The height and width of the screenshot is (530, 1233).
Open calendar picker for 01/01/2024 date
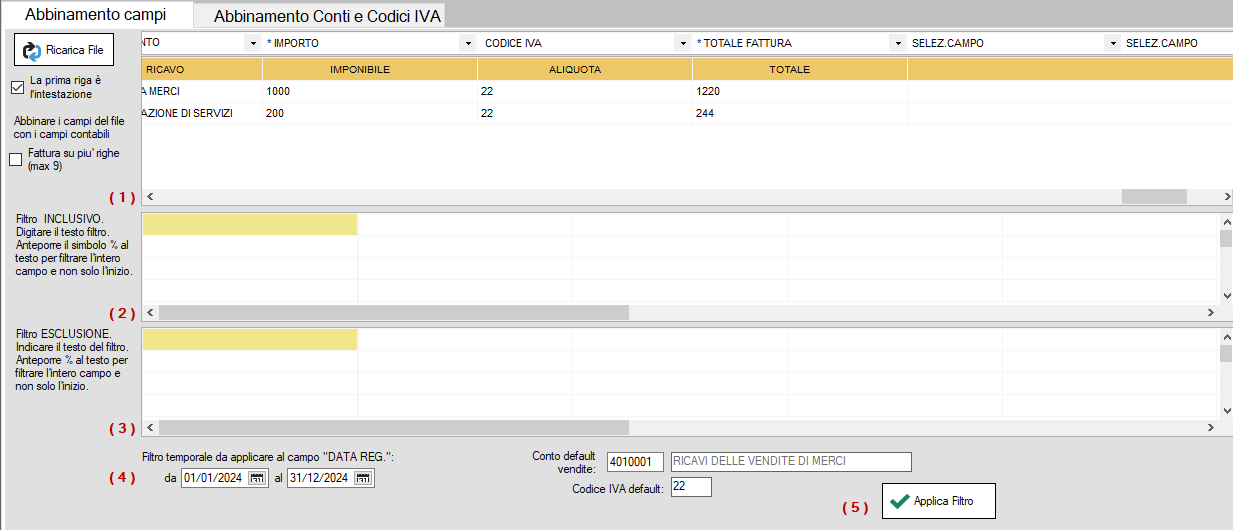(x=257, y=478)
